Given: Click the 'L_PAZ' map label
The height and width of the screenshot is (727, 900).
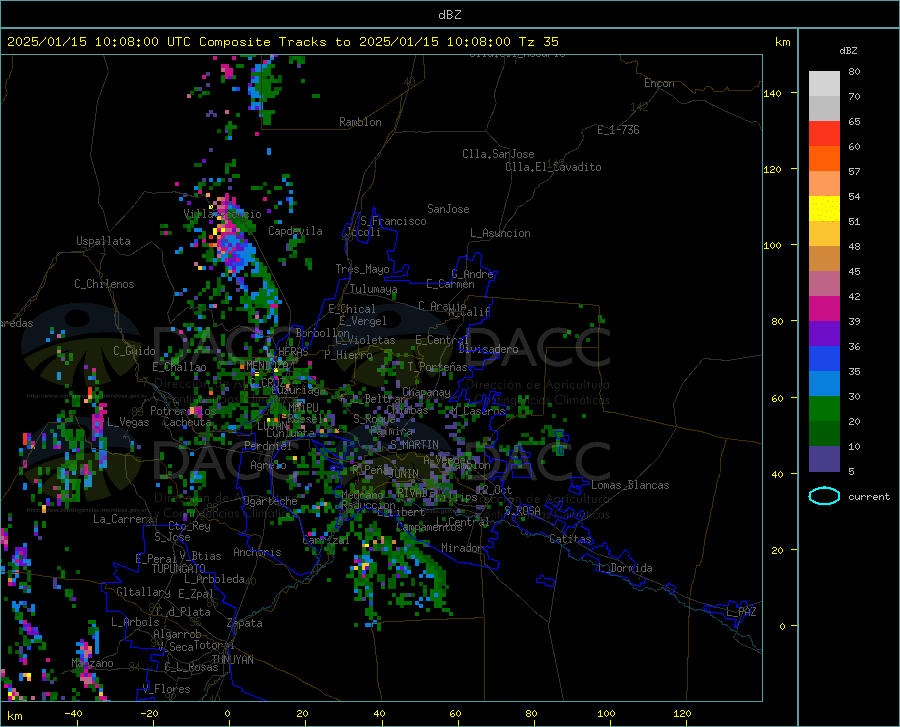Looking at the screenshot, I should click(x=741, y=612).
